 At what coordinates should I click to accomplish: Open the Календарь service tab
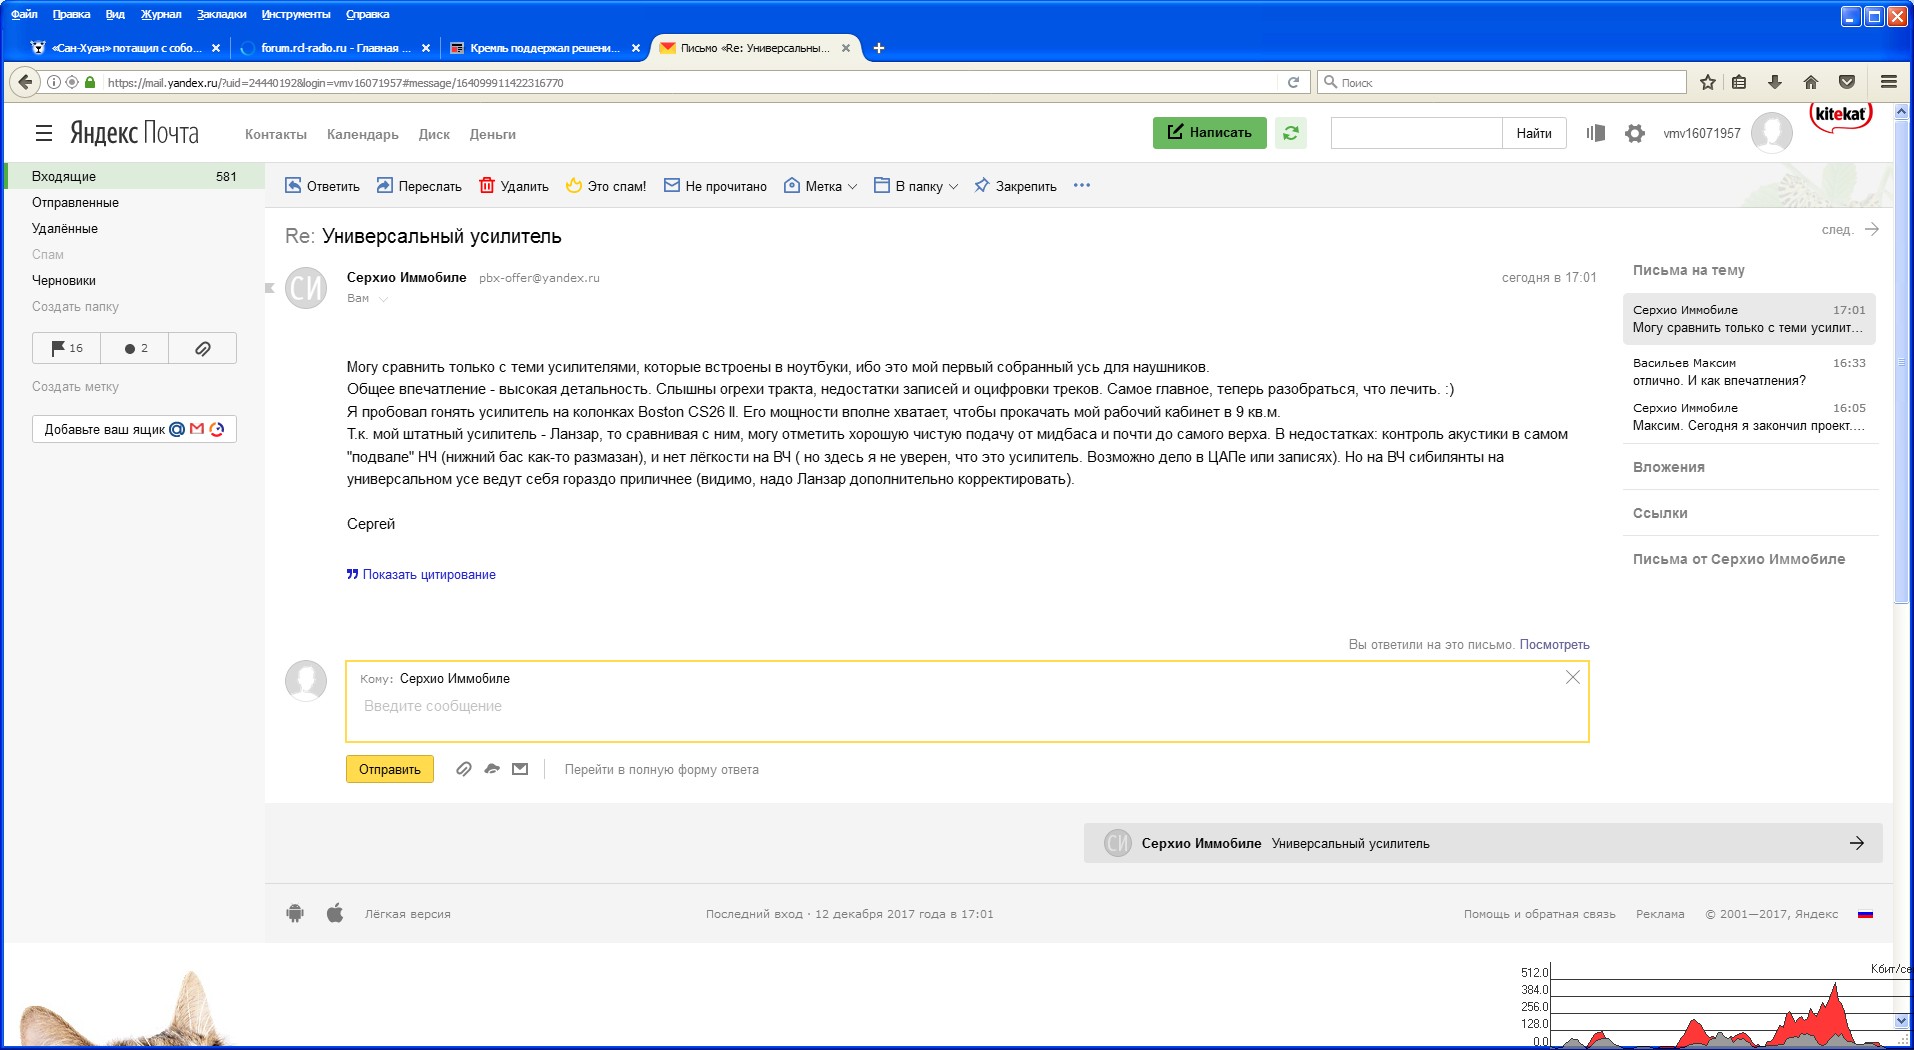(363, 134)
